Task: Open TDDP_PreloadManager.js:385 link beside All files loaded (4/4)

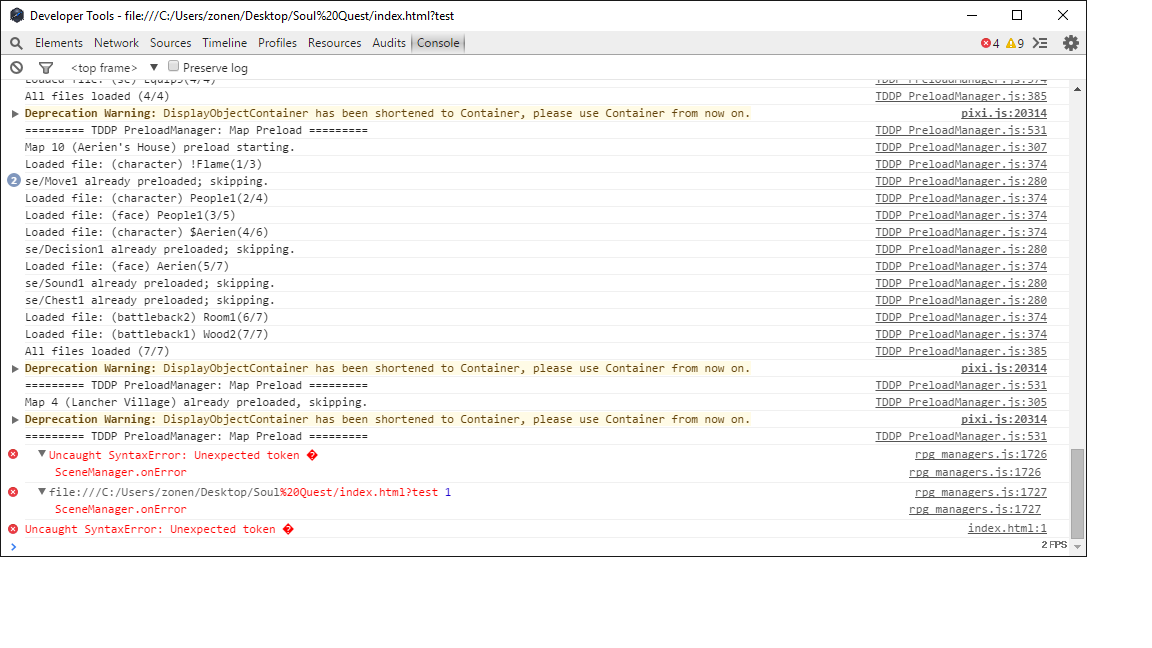Action: (x=961, y=96)
